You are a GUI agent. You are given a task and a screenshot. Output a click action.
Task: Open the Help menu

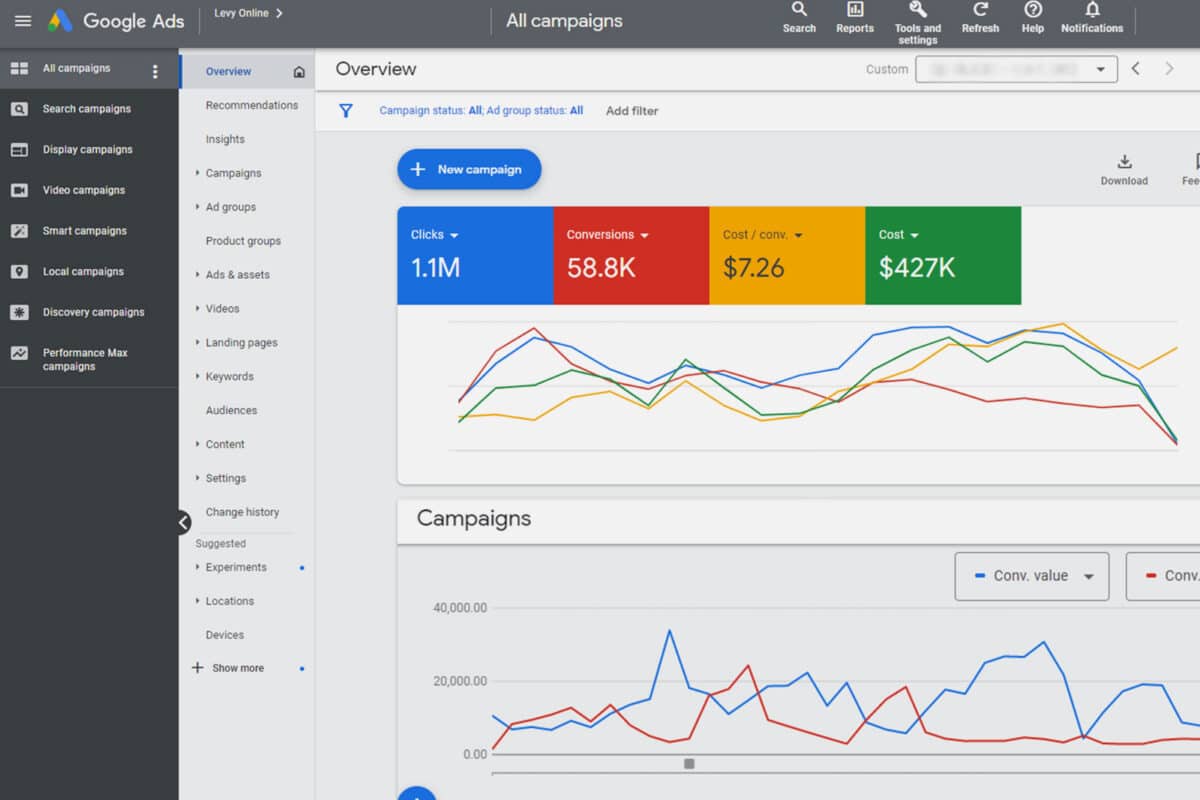(1032, 14)
